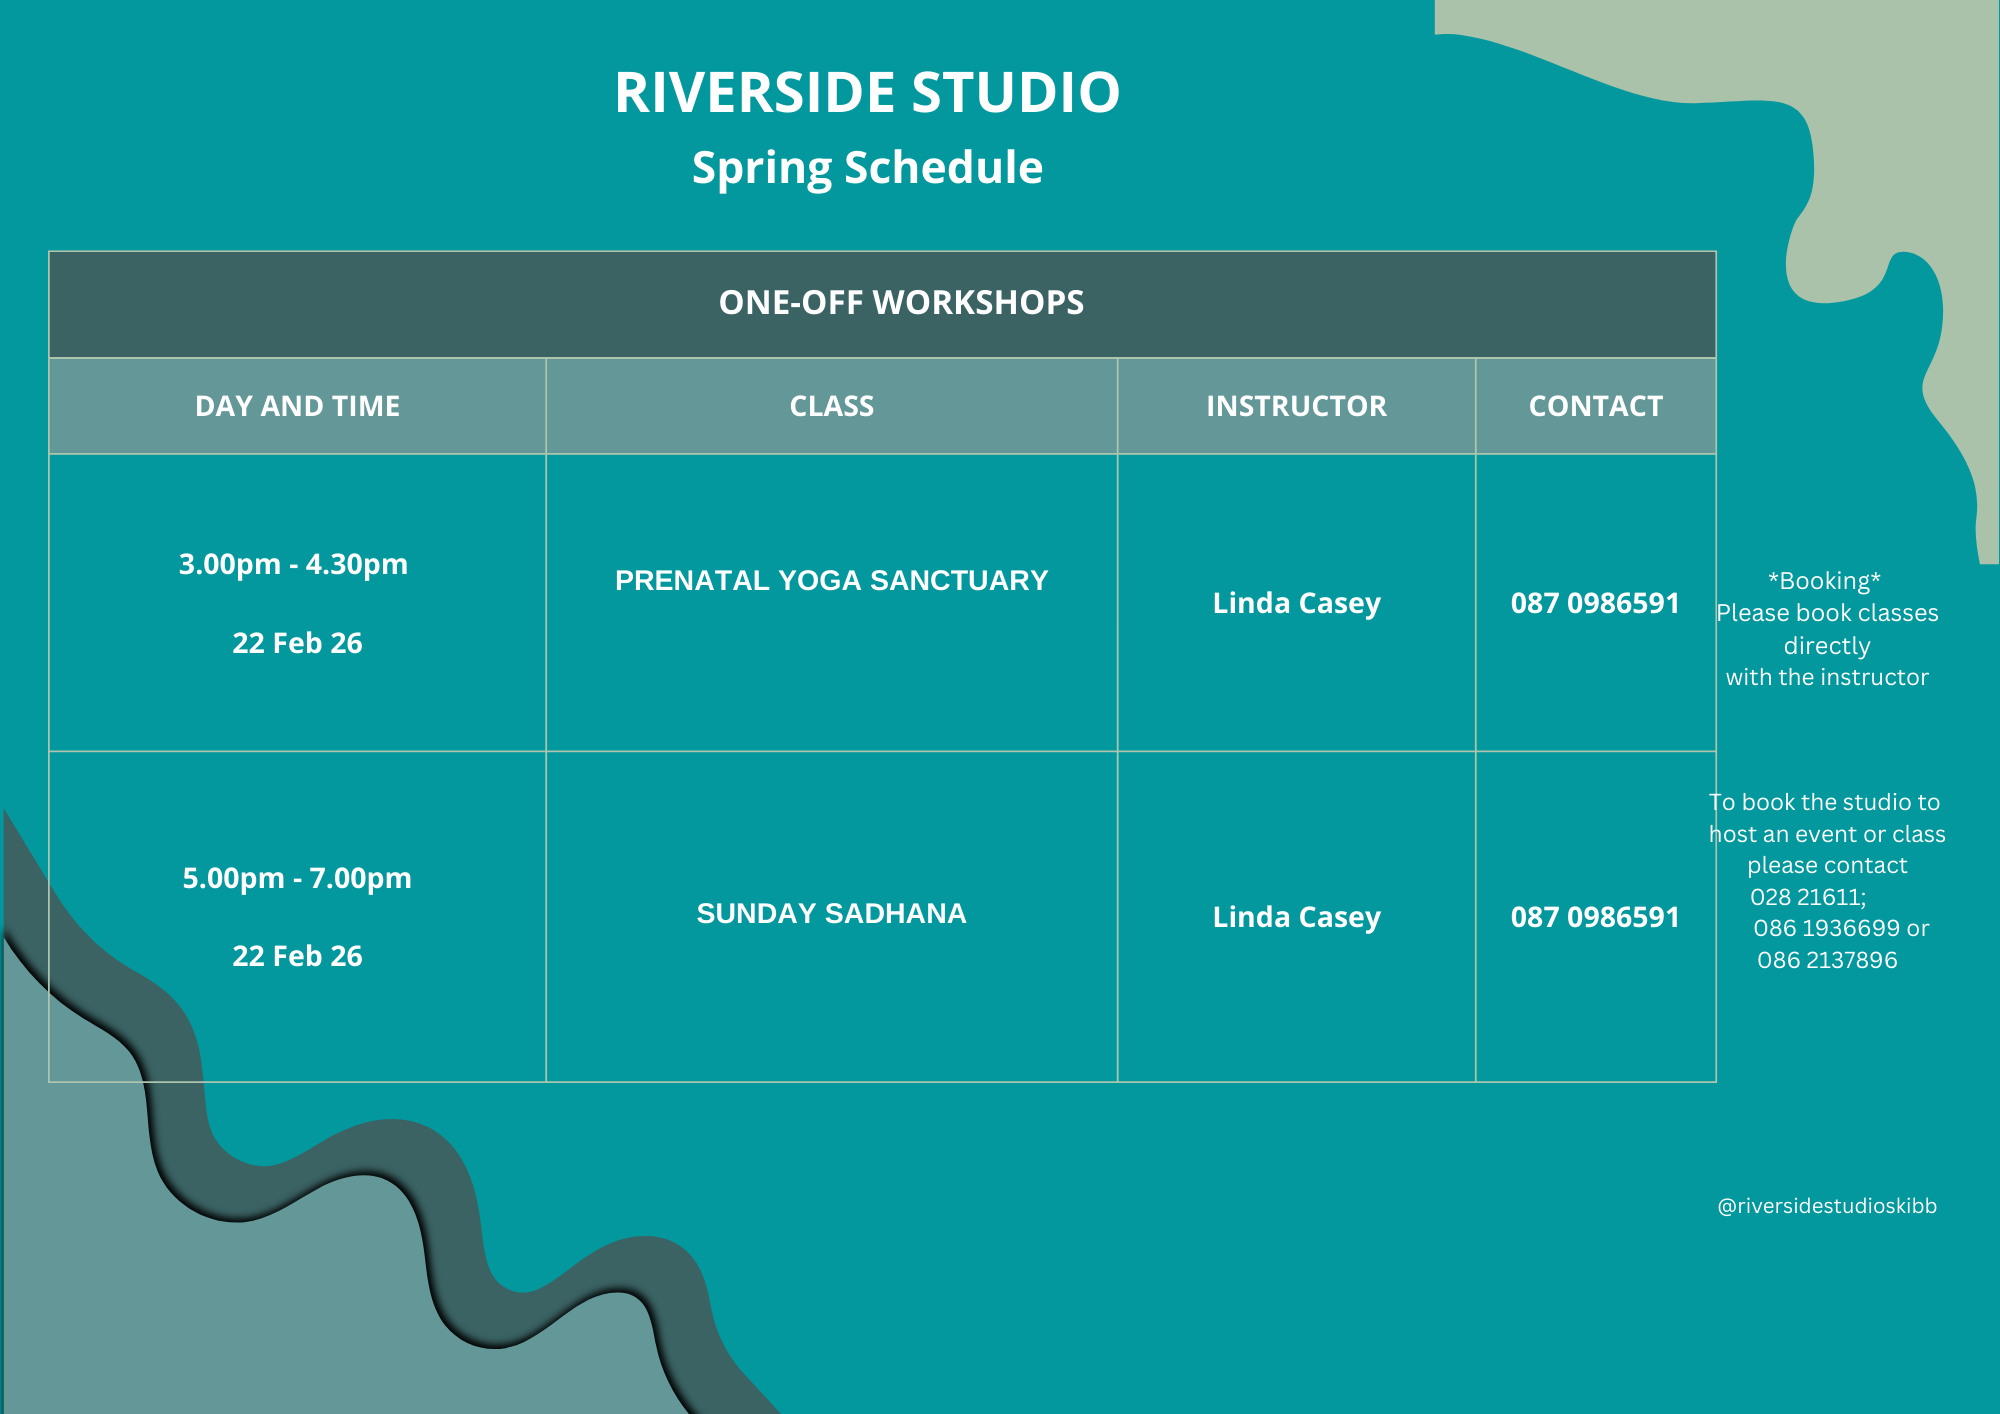
Task: Click the RIVERSIDE STUDIO title
Action: pyautogui.click(x=867, y=93)
